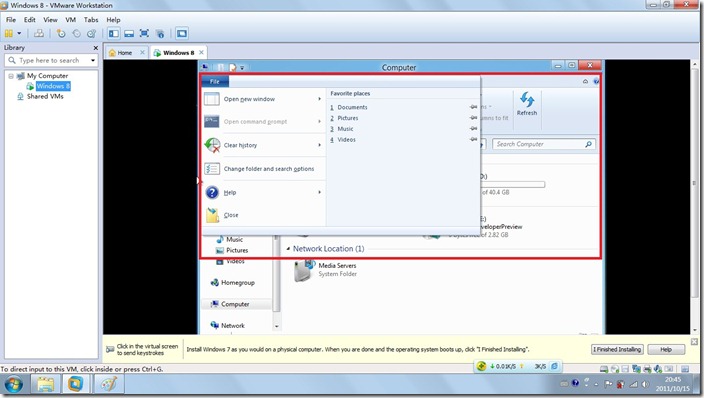Minimize the ribbon with the chevron icon
This screenshot has height=398, width=704.
(x=585, y=81)
